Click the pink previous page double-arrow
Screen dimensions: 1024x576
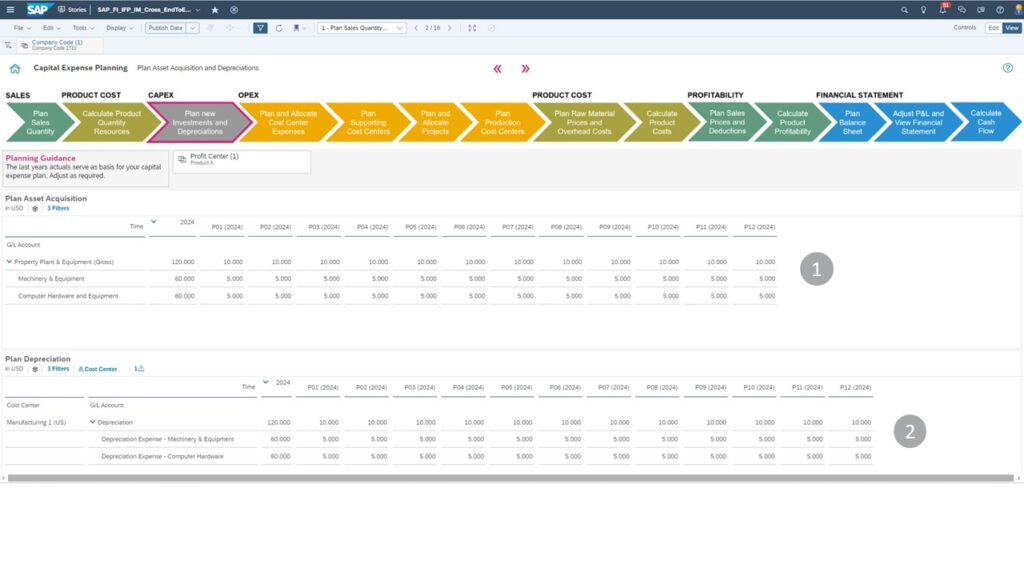[x=497, y=69]
